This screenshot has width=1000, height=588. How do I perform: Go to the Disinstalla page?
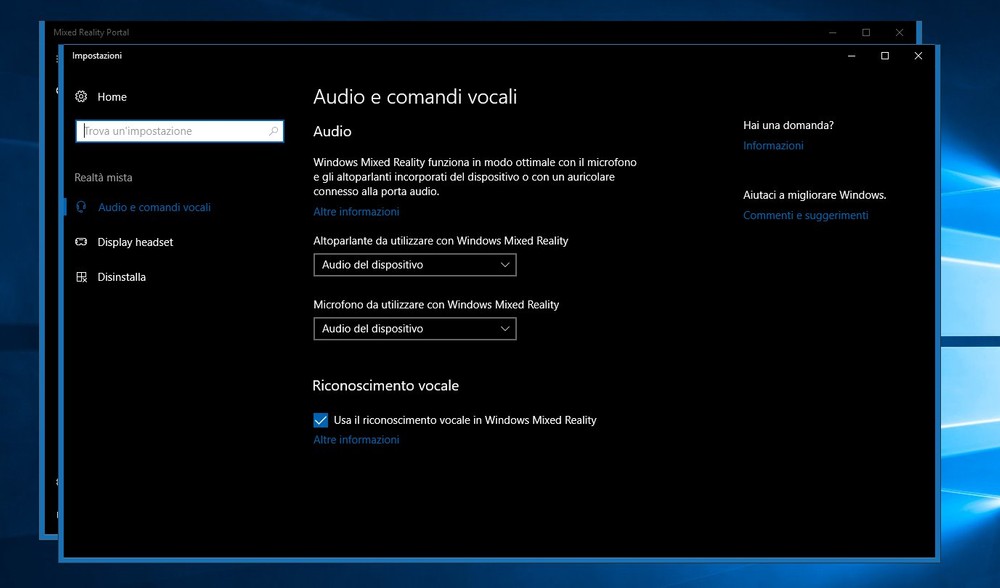(x=122, y=277)
